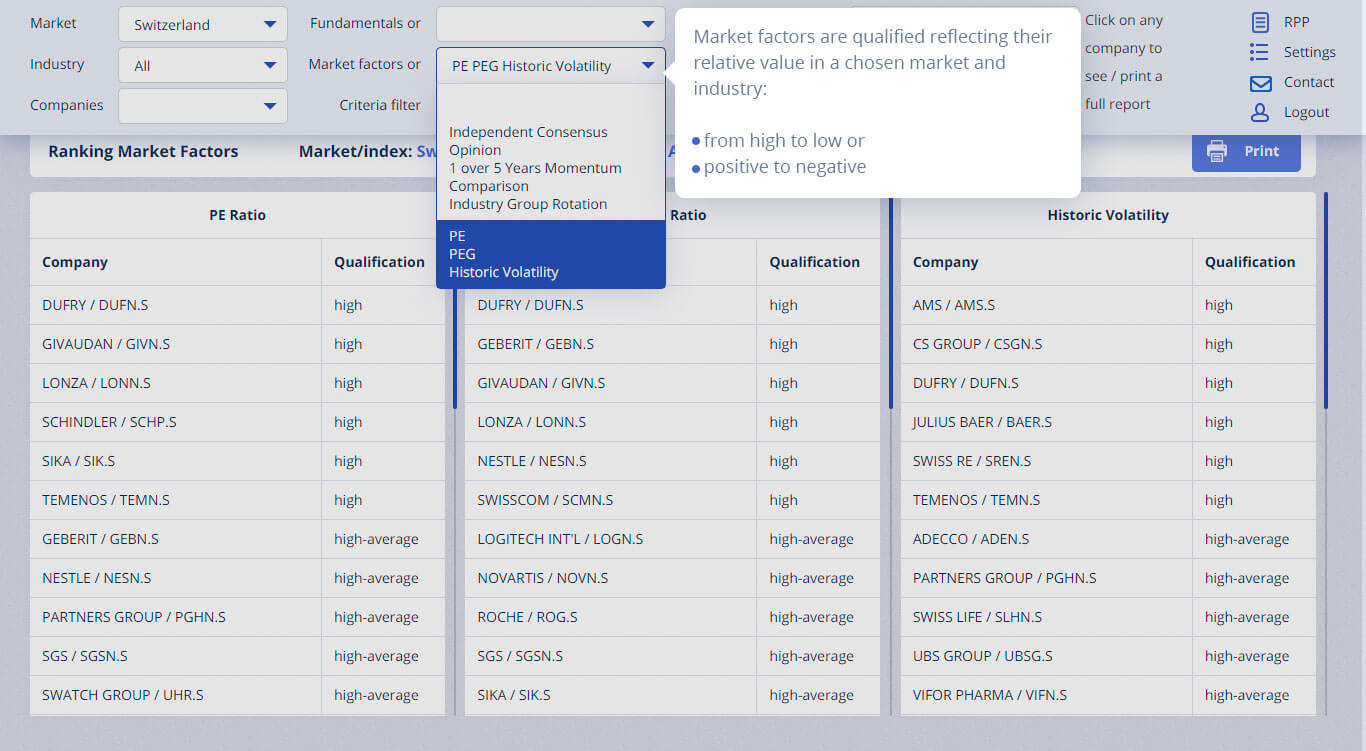Click SWISS LIFE / SLHN.S row
This screenshot has width=1366, height=751.
(x=1108, y=617)
